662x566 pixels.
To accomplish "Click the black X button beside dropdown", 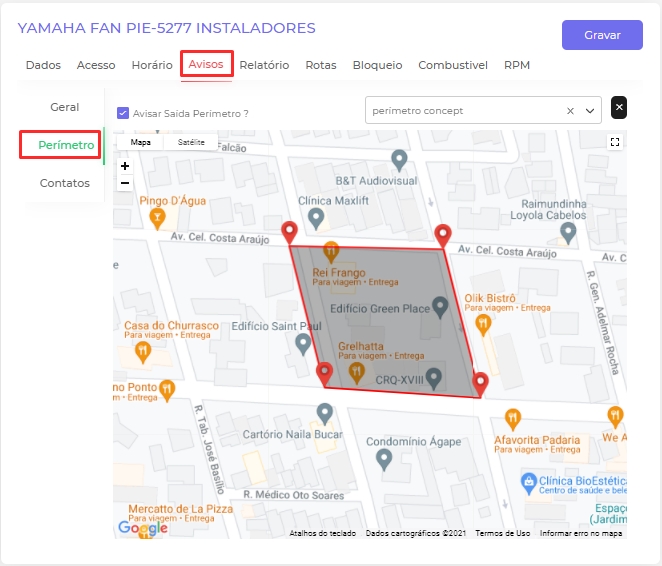I will [619, 107].
